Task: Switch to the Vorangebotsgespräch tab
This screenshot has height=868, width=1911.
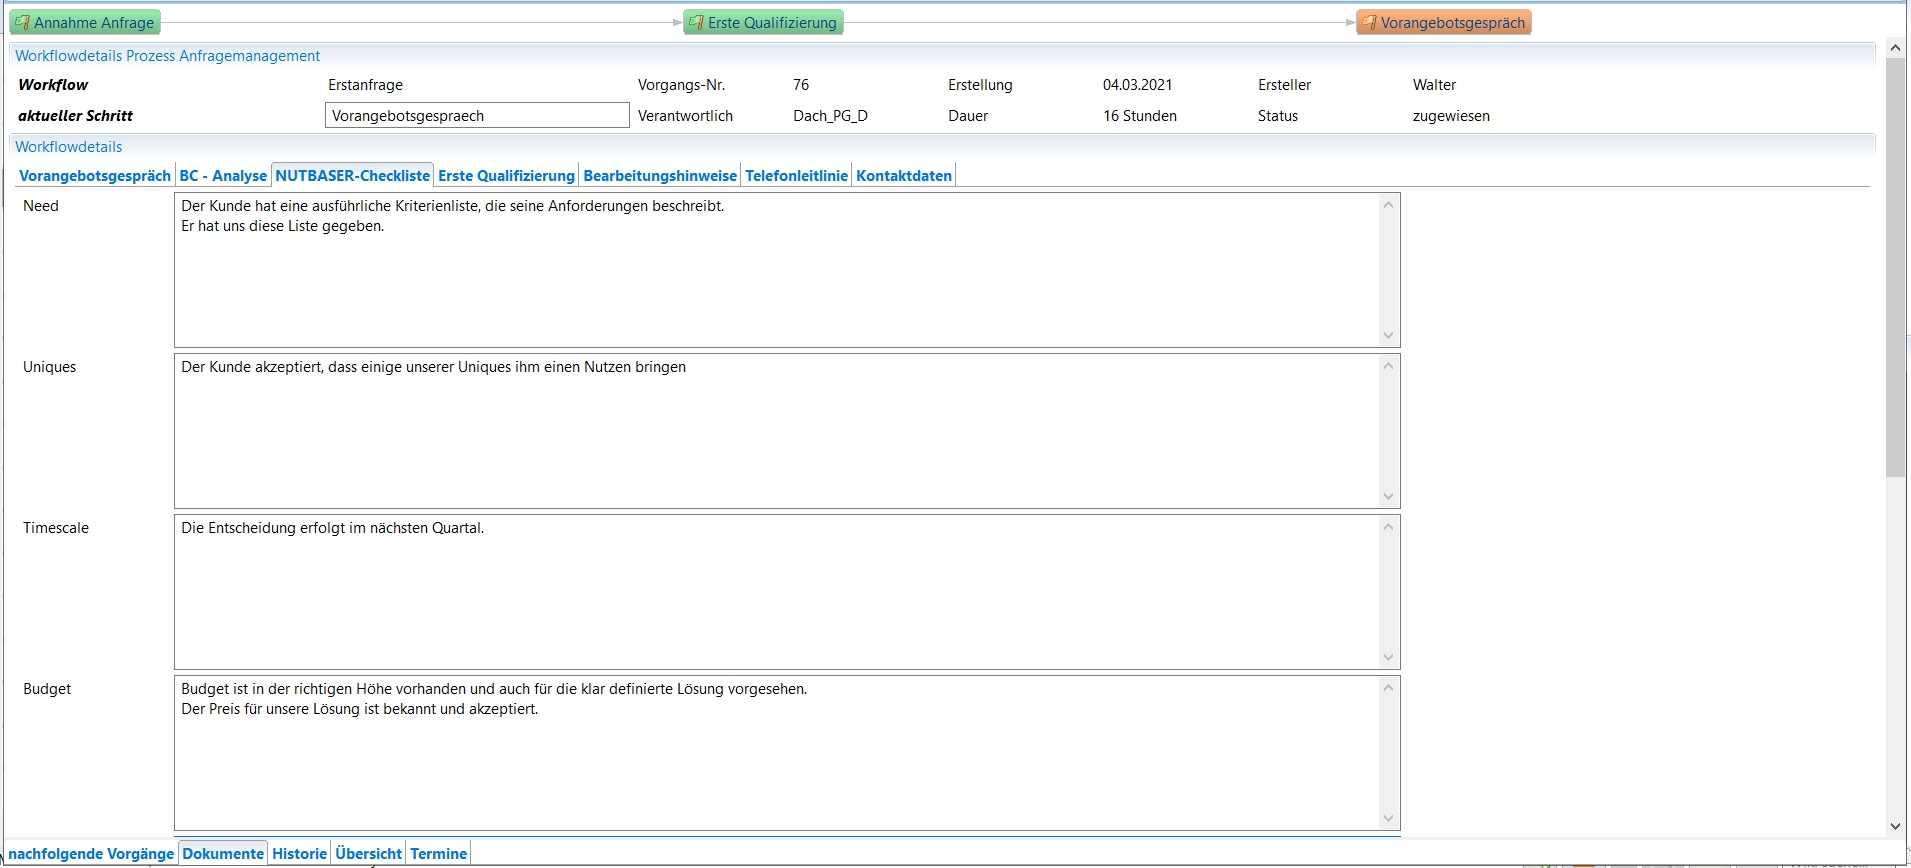Action: click(x=95, y=176)
